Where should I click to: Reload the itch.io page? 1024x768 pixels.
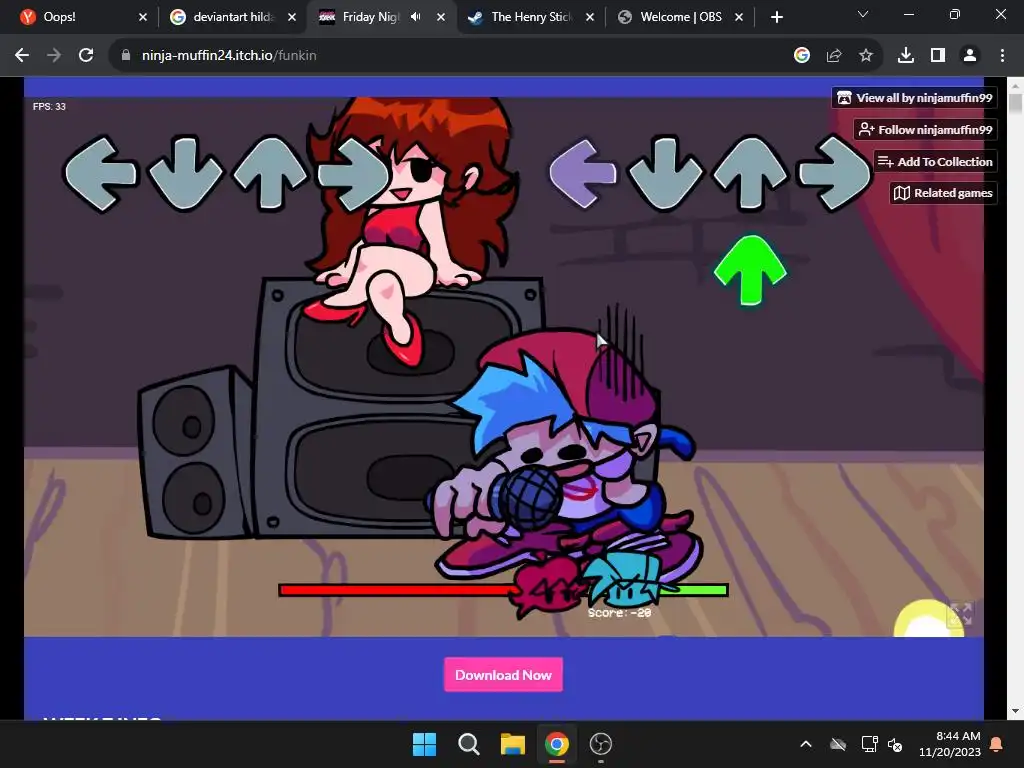[86, 56]
